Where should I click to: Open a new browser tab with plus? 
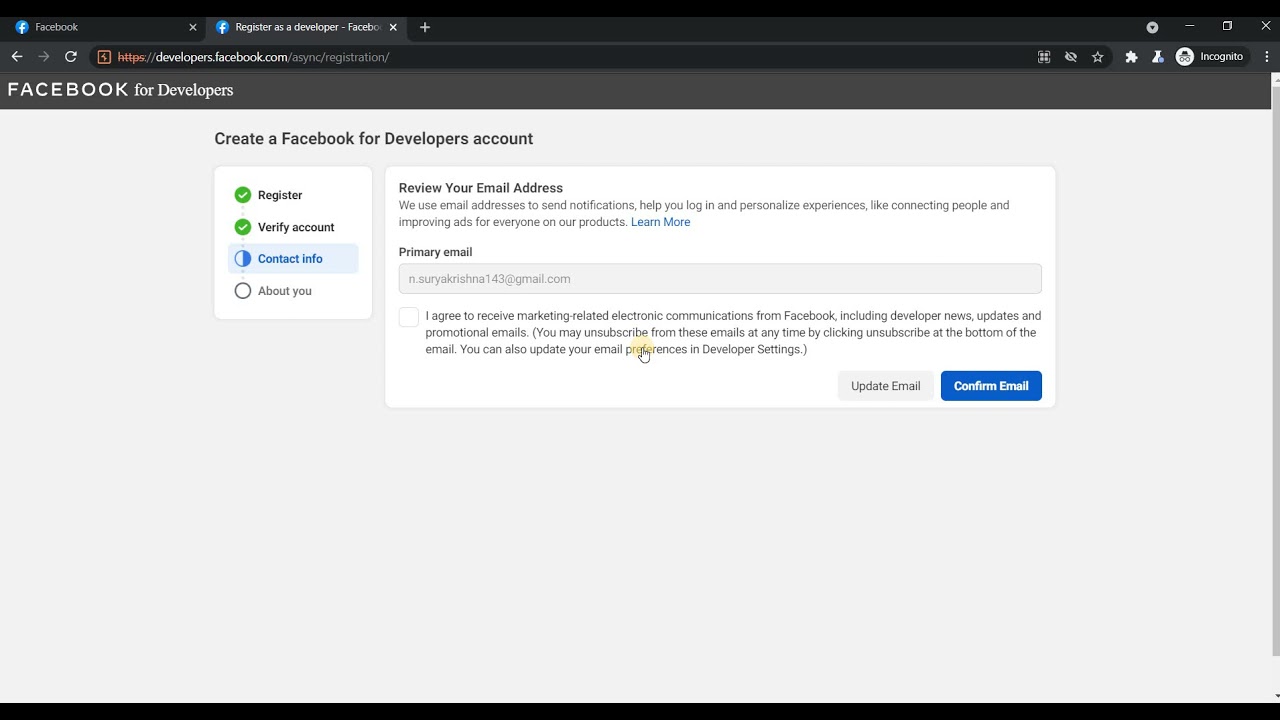click(x=425, y=27)
